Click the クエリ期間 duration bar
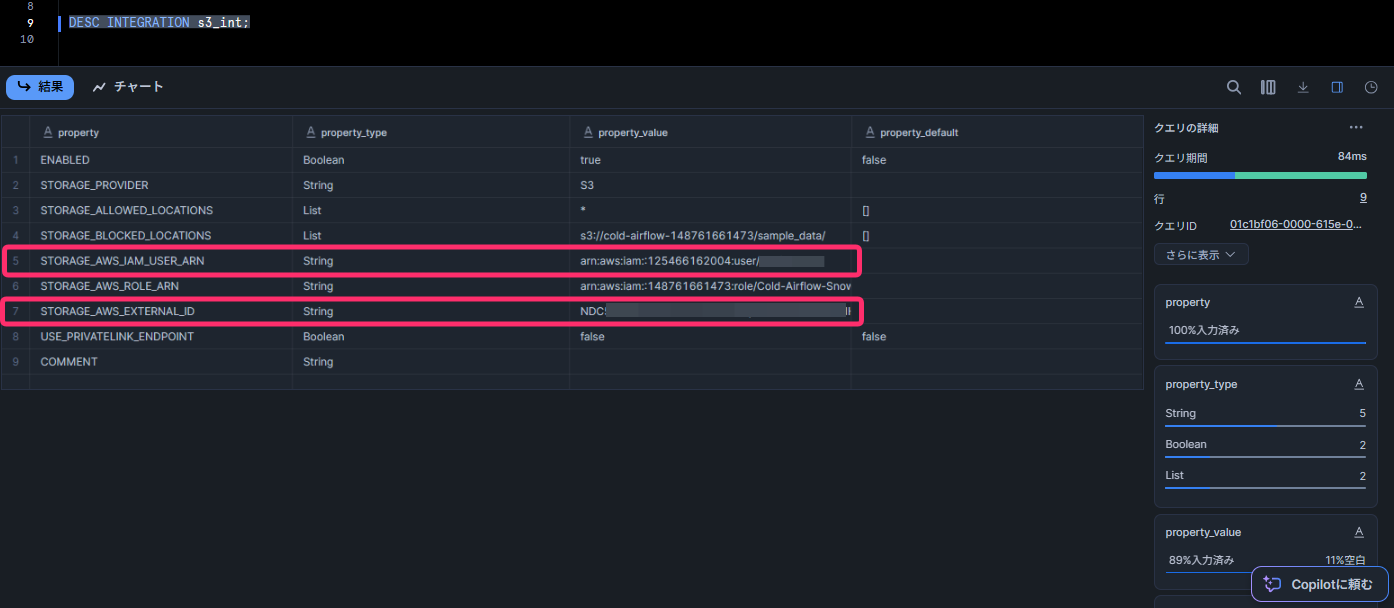This screenshot has height=608, width=1394. coord(1260,175)
